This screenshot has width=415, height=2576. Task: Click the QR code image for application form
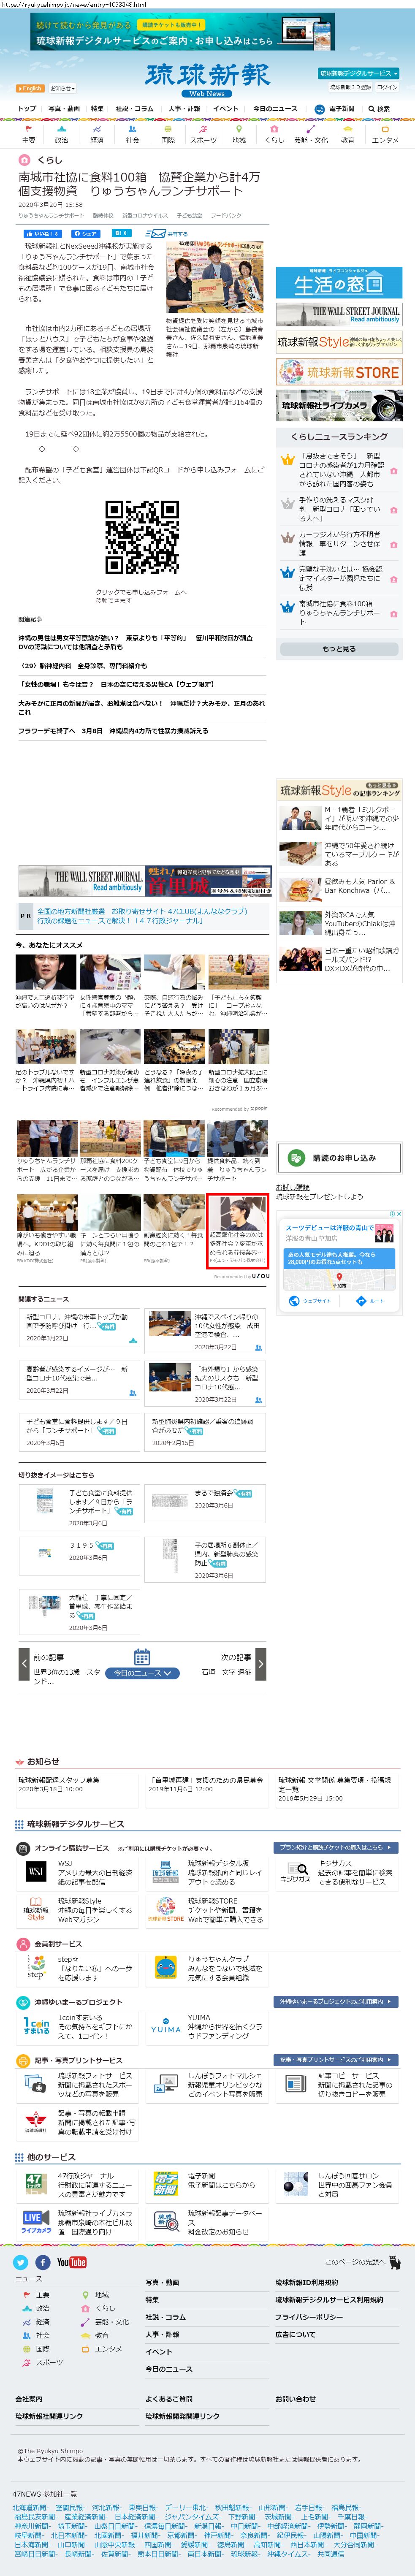click(142, 537)
